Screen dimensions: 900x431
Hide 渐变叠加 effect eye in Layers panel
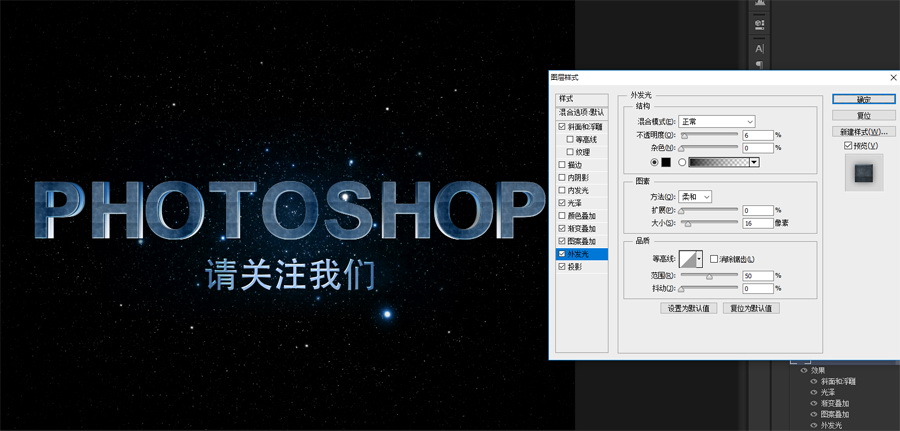813,403
